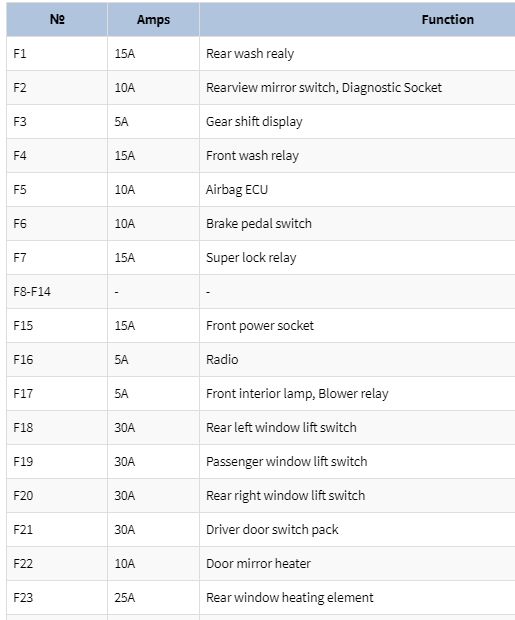Click Passenger window lift switch row
The height and width of the screenshot is (620, 515).
[261, 461]
